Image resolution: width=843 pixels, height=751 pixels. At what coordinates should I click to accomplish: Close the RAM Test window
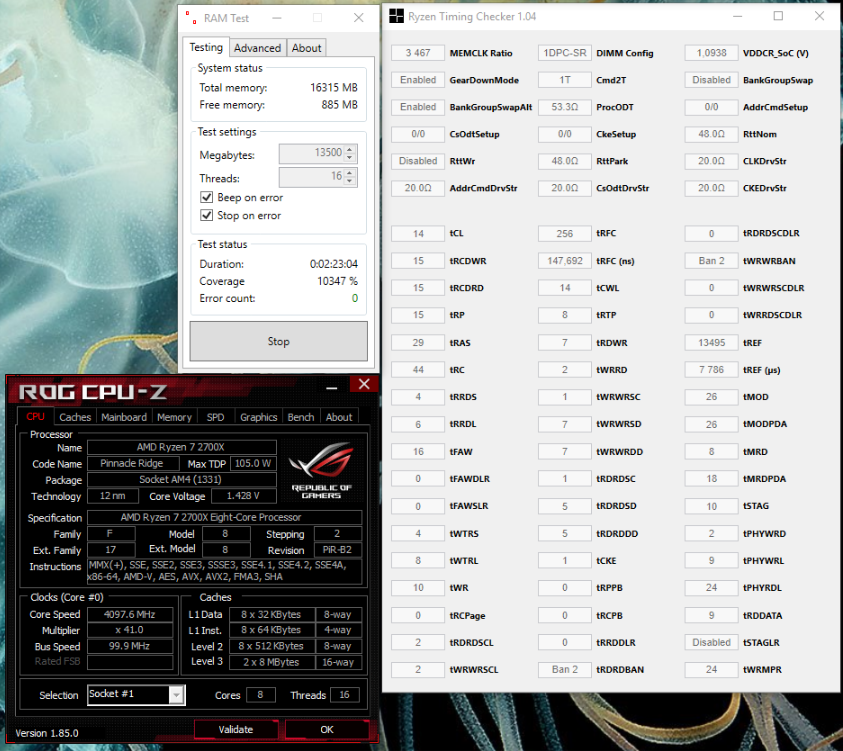point(359,18)
